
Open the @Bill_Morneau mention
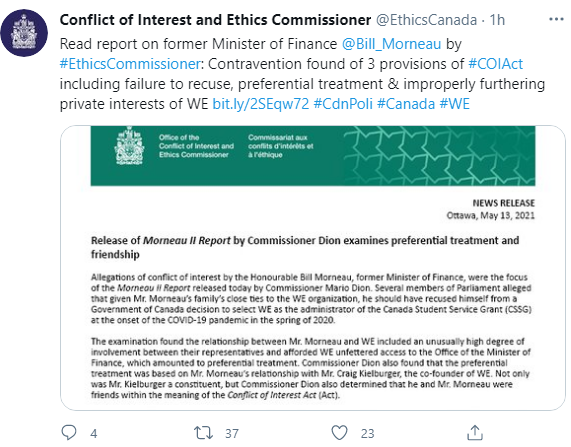coord(391,44)
